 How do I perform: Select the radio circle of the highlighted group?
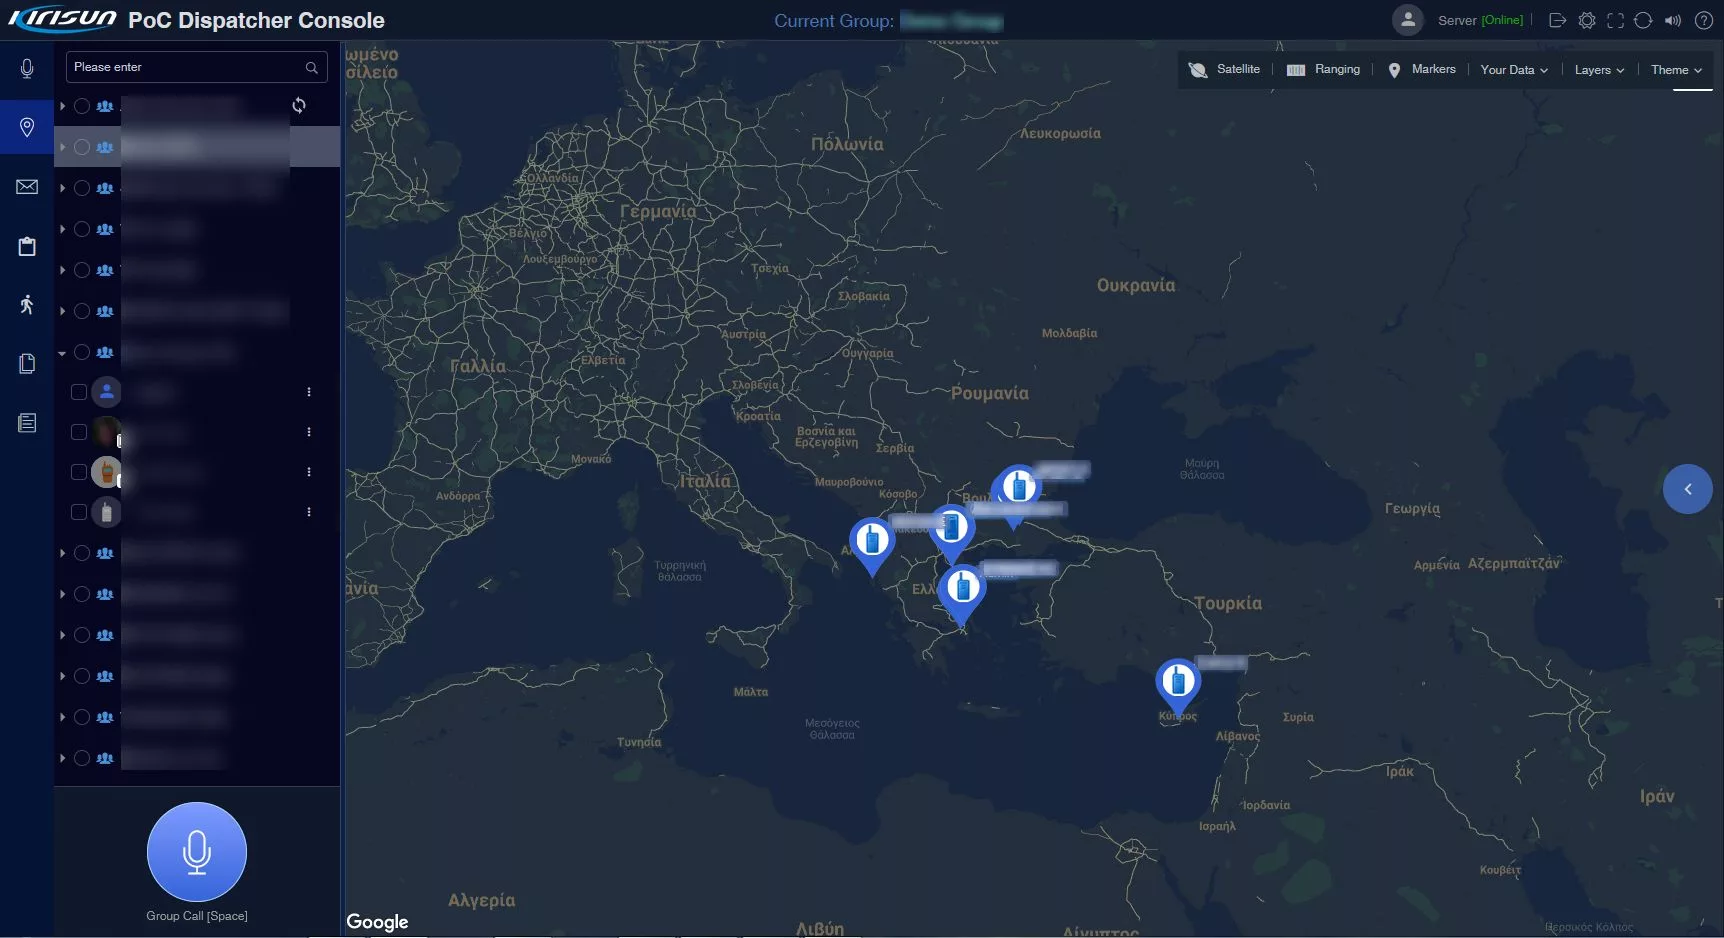pos(82,147)
